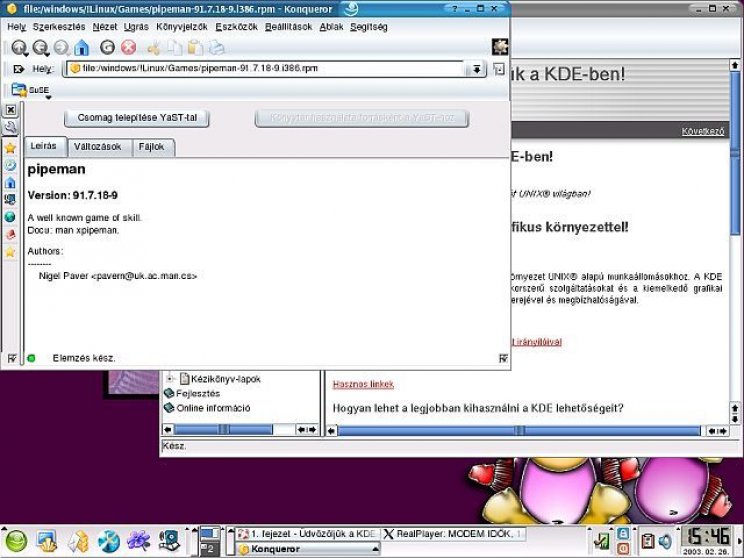744x558 pixels.
Task: Open the Segítség menu
Action: [x=369, y=27]
